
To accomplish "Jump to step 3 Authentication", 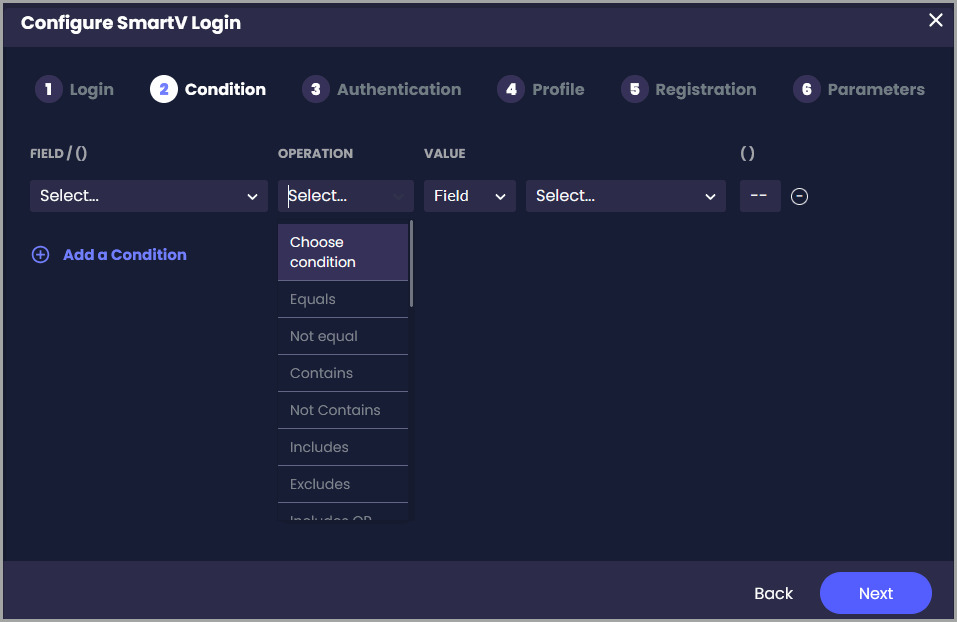I will 381,89.
